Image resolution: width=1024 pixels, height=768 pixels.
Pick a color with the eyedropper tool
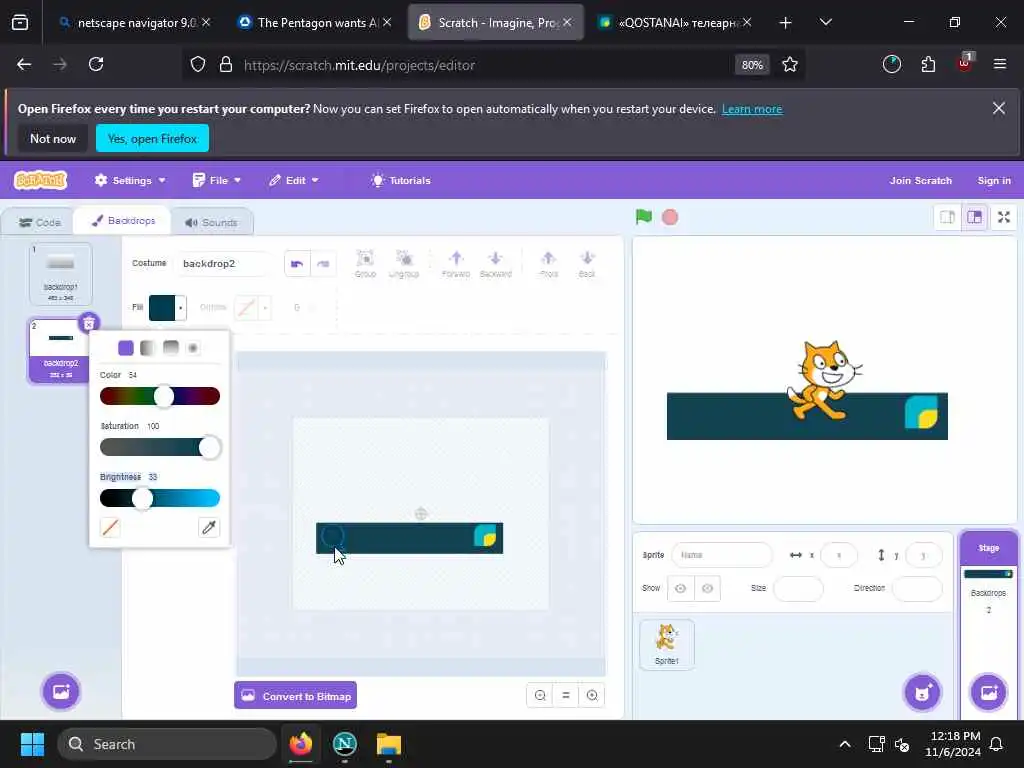209,527
